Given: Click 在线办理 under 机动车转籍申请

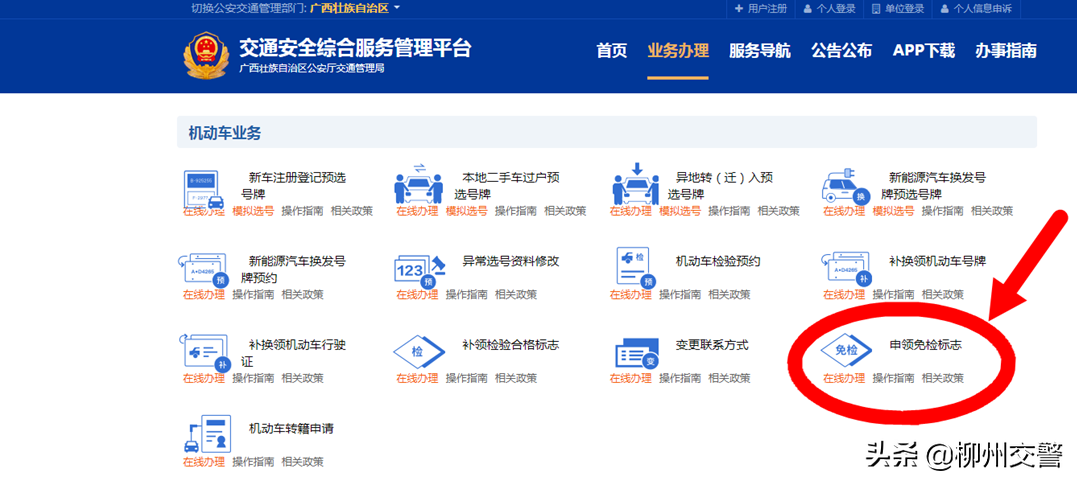Looking at the screenshot, I should click(x=203, y=462).
